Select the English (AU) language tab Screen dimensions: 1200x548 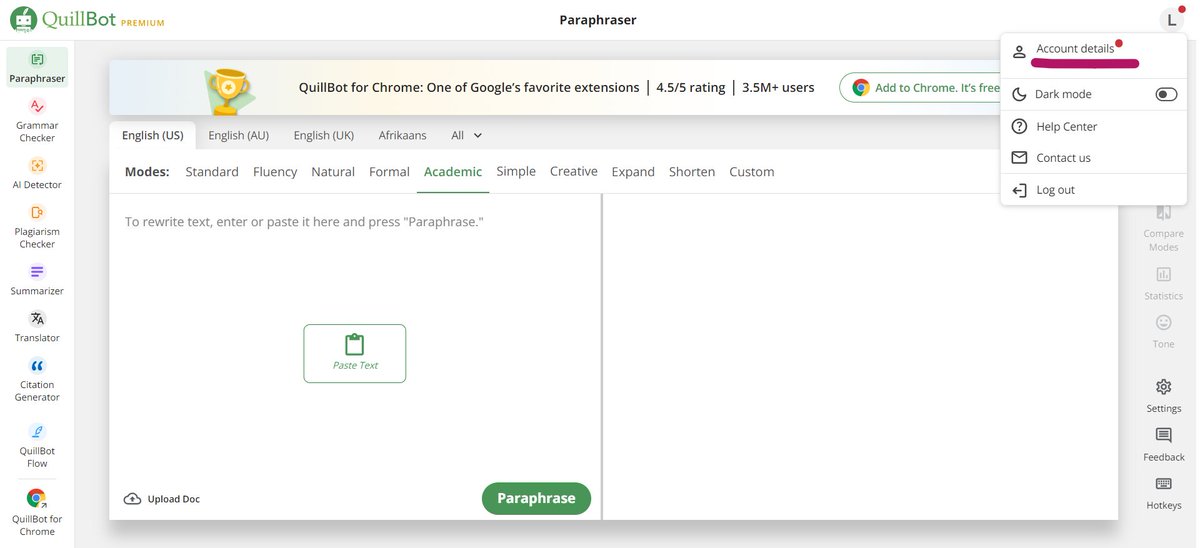[x=238, y=135]
